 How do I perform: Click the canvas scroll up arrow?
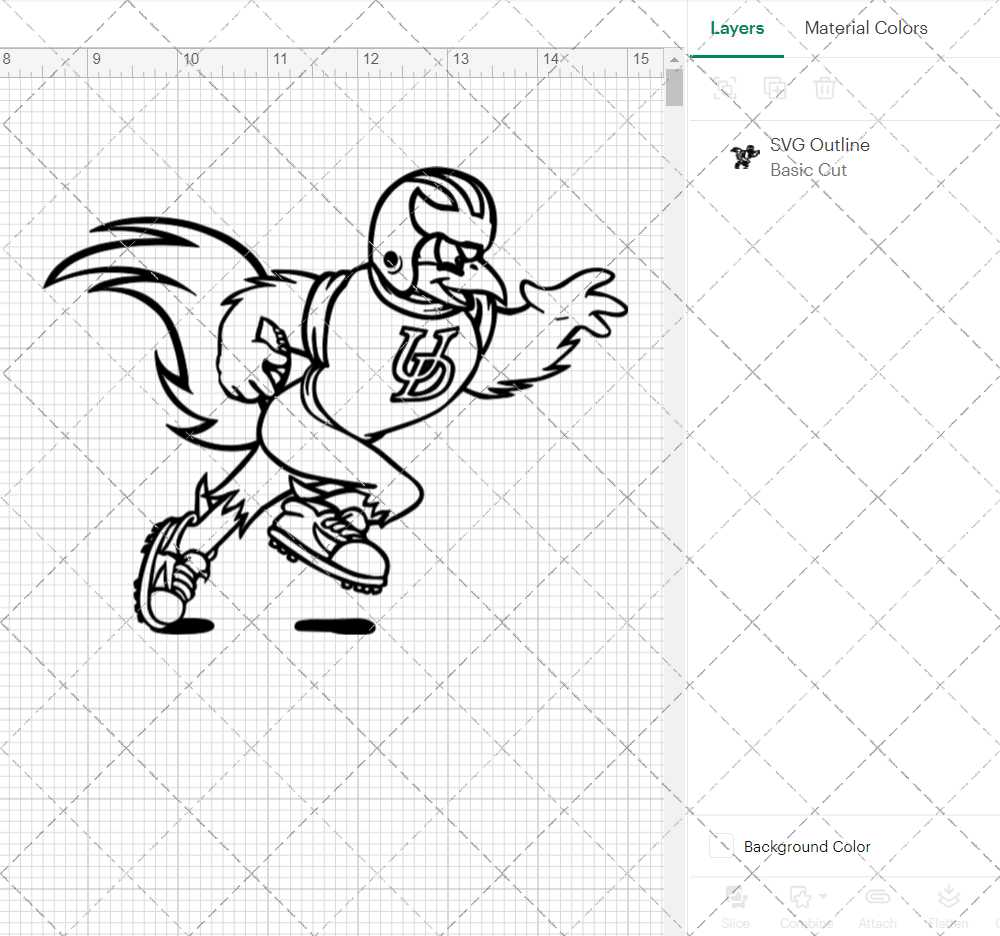(674, 59)
